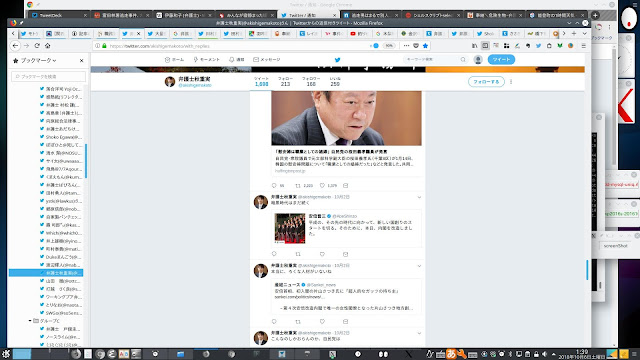Open the 通知 item in Twitter navigation

tap(237, 60)
